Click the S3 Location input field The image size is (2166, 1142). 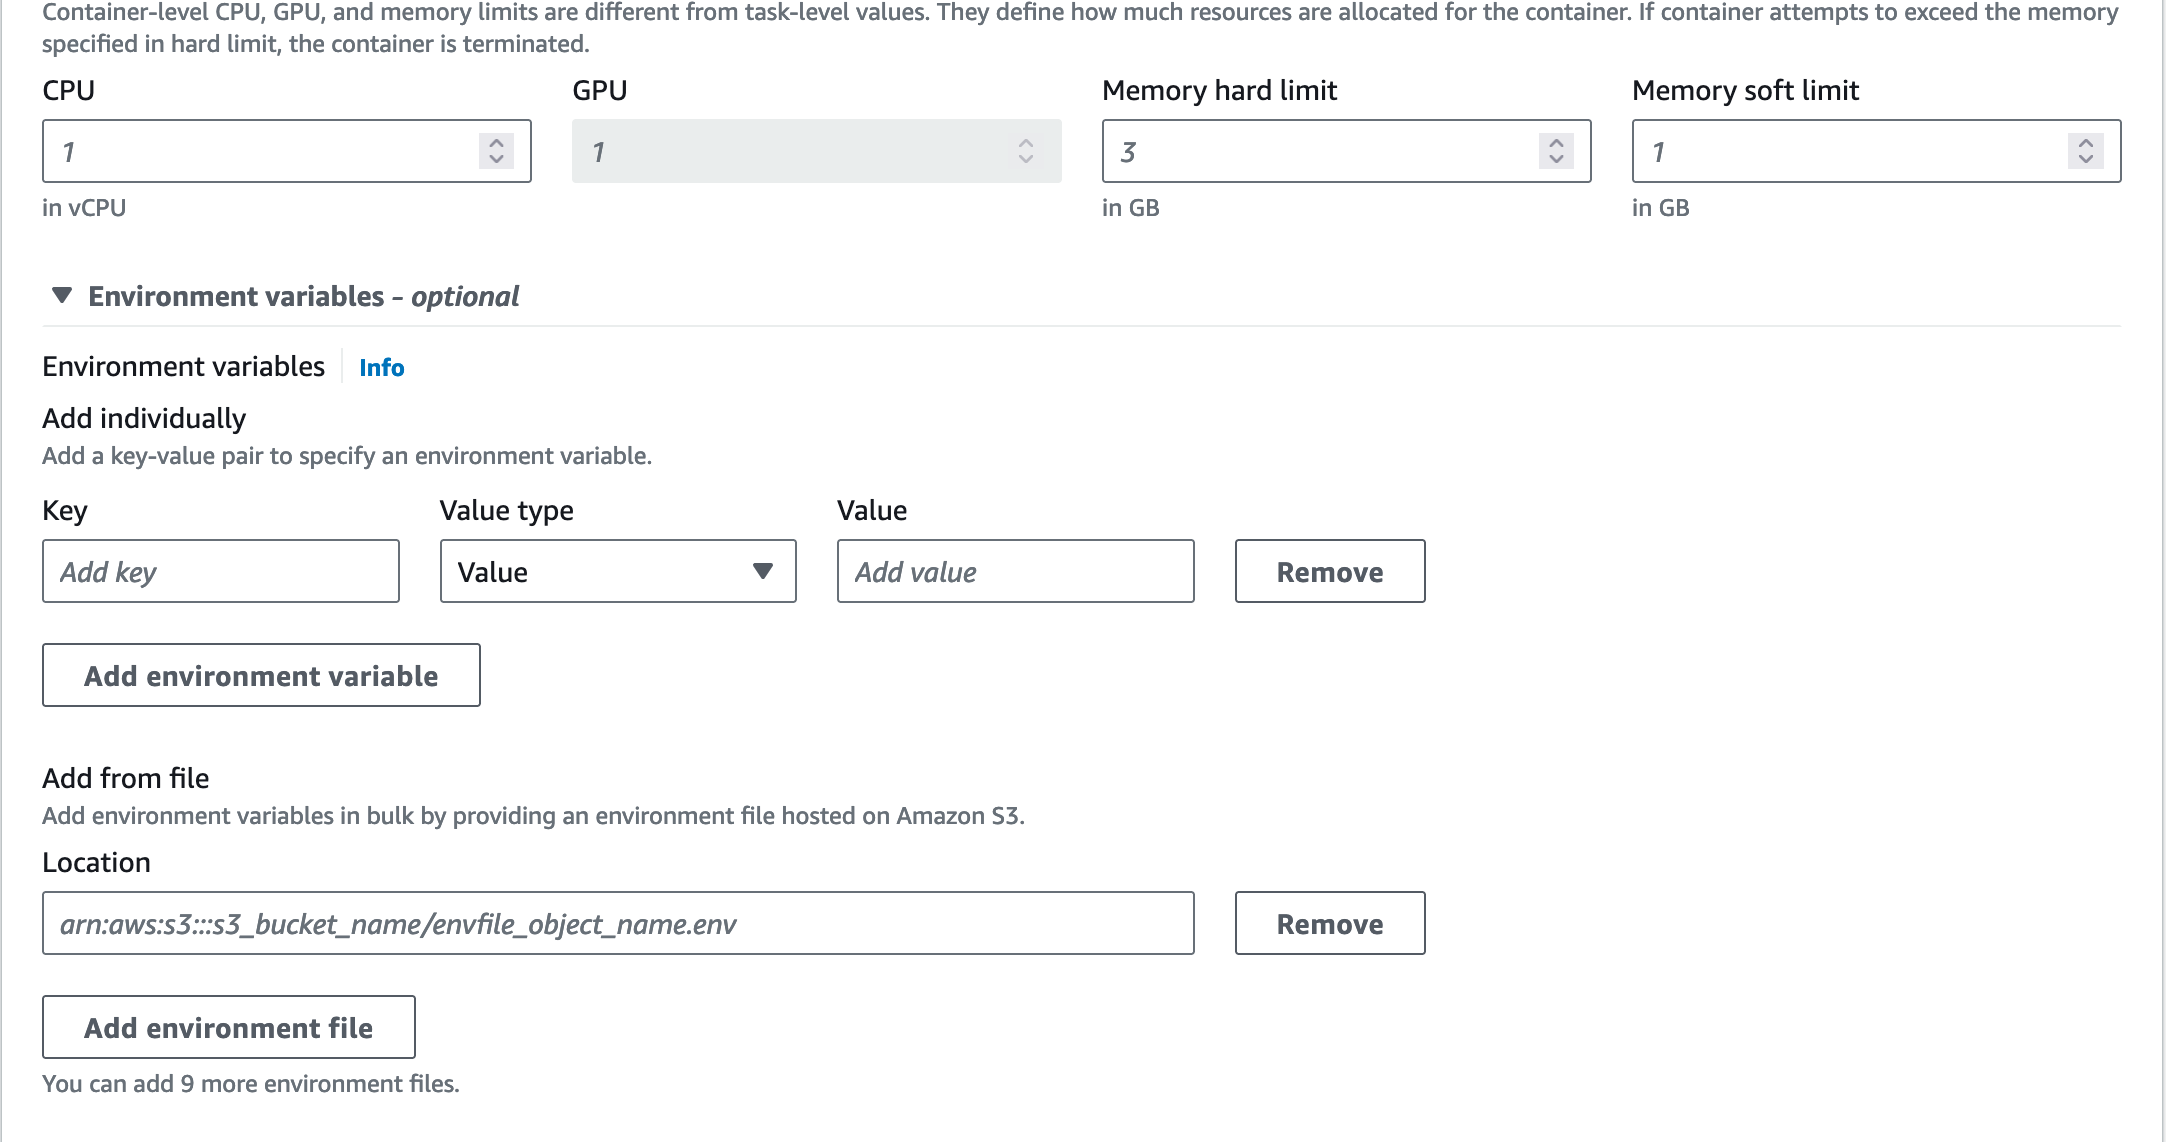tap(618, 923)
